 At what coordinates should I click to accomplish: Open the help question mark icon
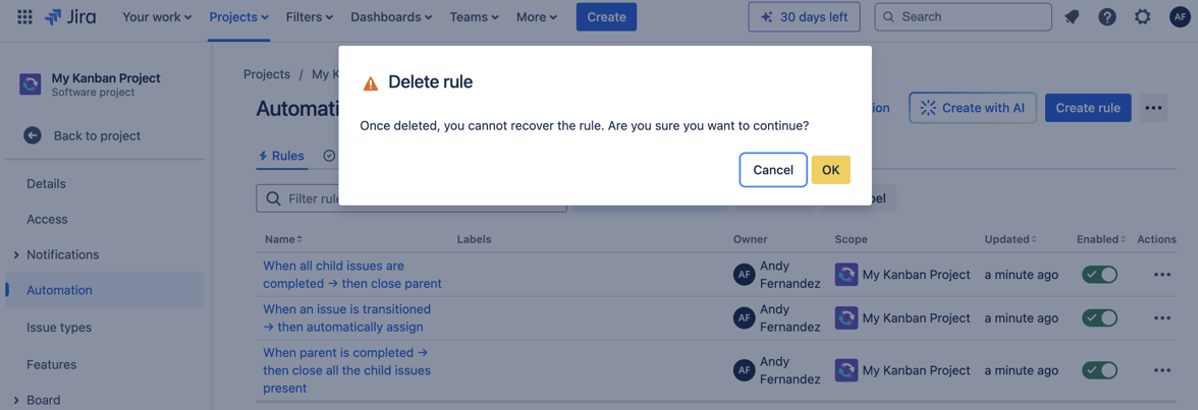click(x=1107, y=17)
